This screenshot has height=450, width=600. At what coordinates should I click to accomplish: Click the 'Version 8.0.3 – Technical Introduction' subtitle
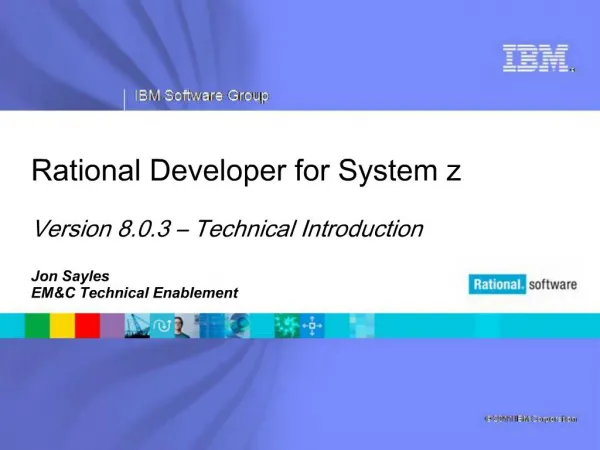point(228,229)
